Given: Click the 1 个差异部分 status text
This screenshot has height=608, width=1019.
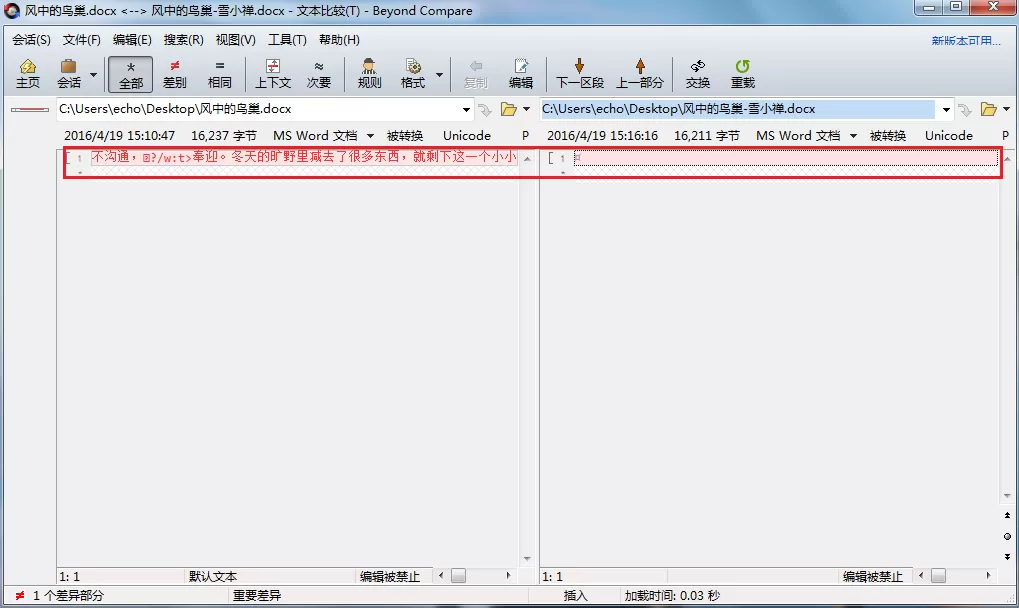Looking at the screenshot, I should coord(68,595).
